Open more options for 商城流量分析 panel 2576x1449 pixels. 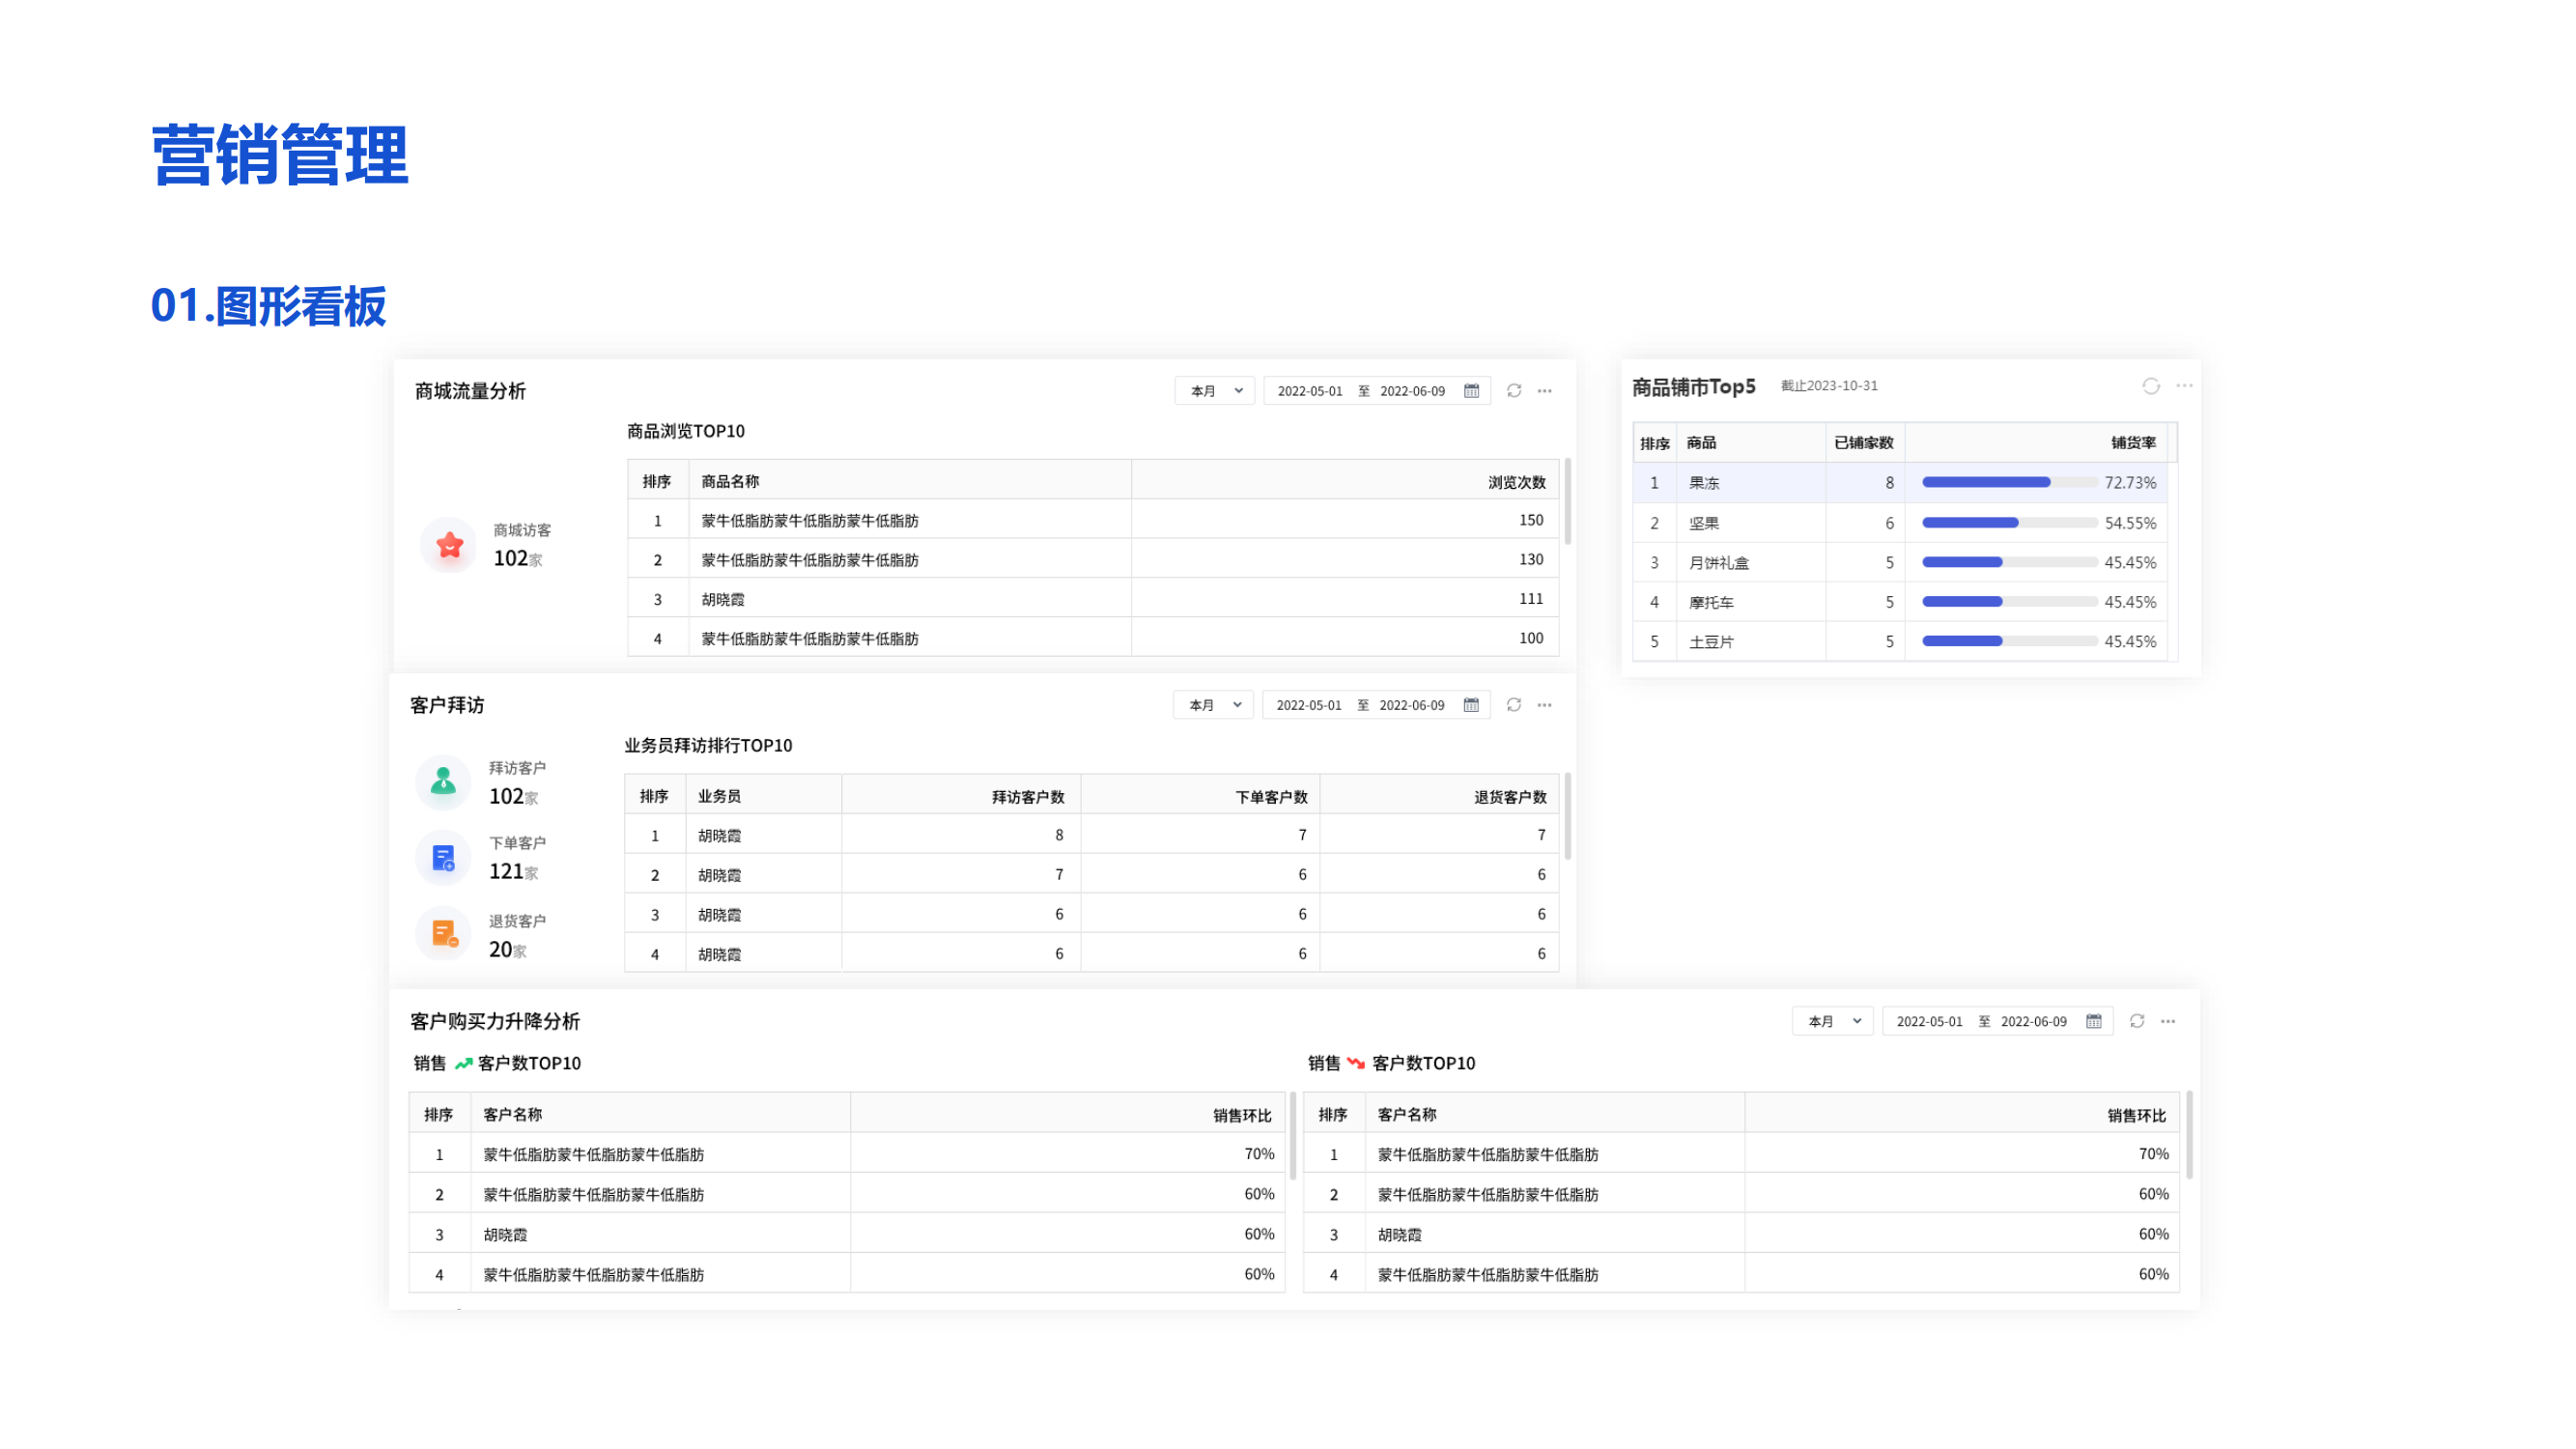pos(1545,391)
